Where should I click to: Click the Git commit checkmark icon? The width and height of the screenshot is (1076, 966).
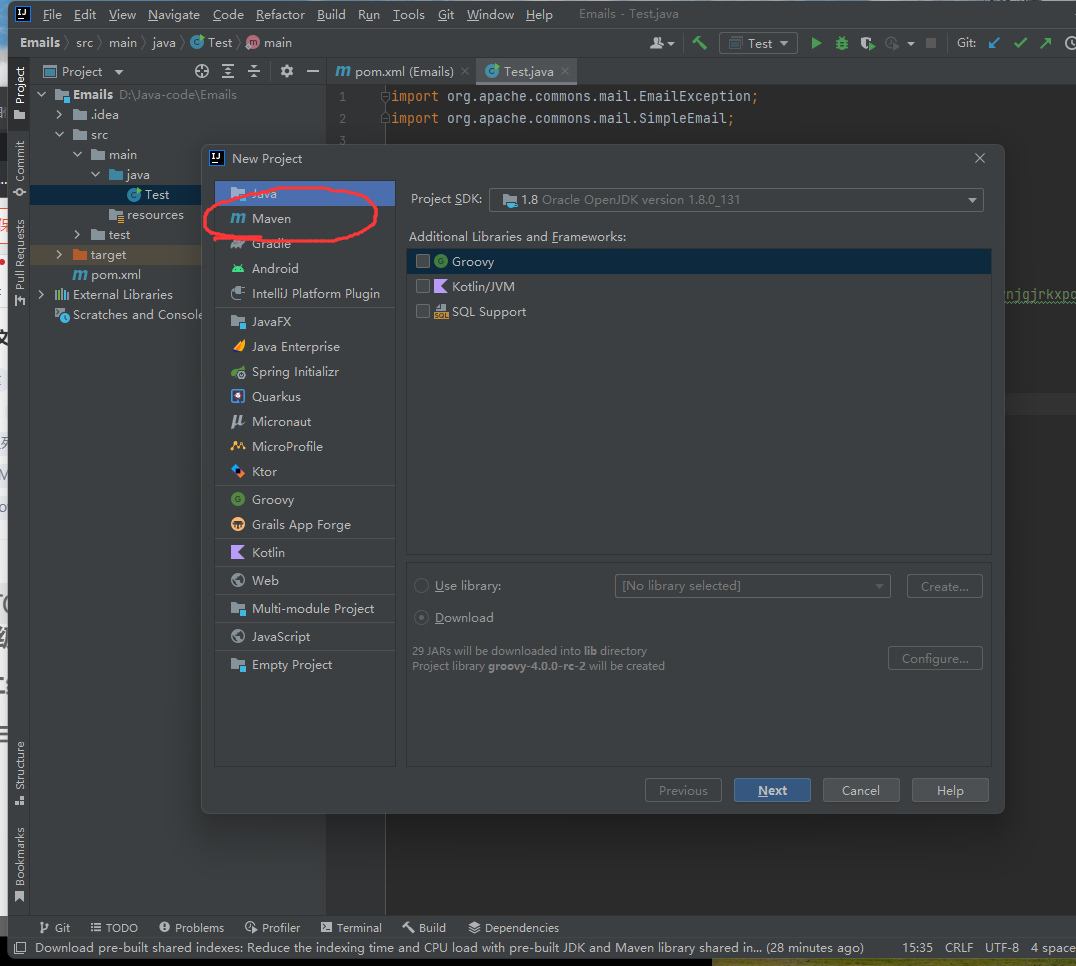coord(1020,43)
